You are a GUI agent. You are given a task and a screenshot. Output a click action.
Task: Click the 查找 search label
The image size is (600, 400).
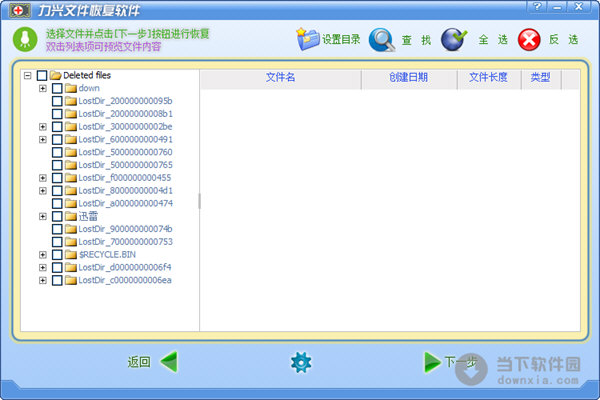coord(416,40)
